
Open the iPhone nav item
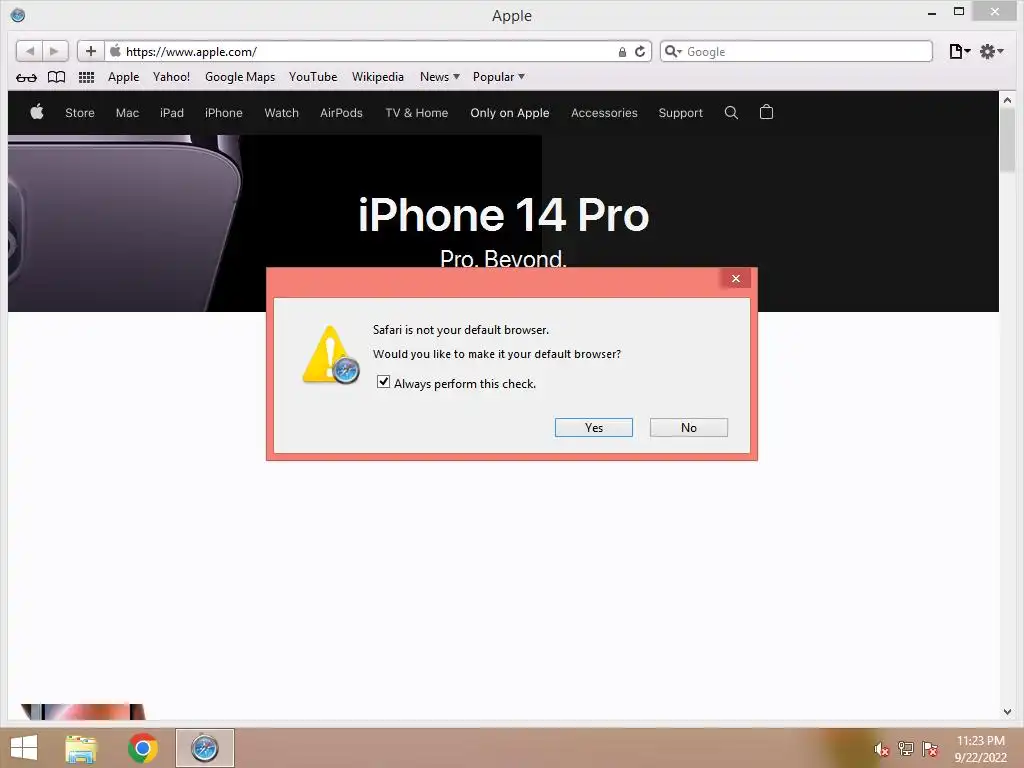pyautogui.click(x=223, y=113)
